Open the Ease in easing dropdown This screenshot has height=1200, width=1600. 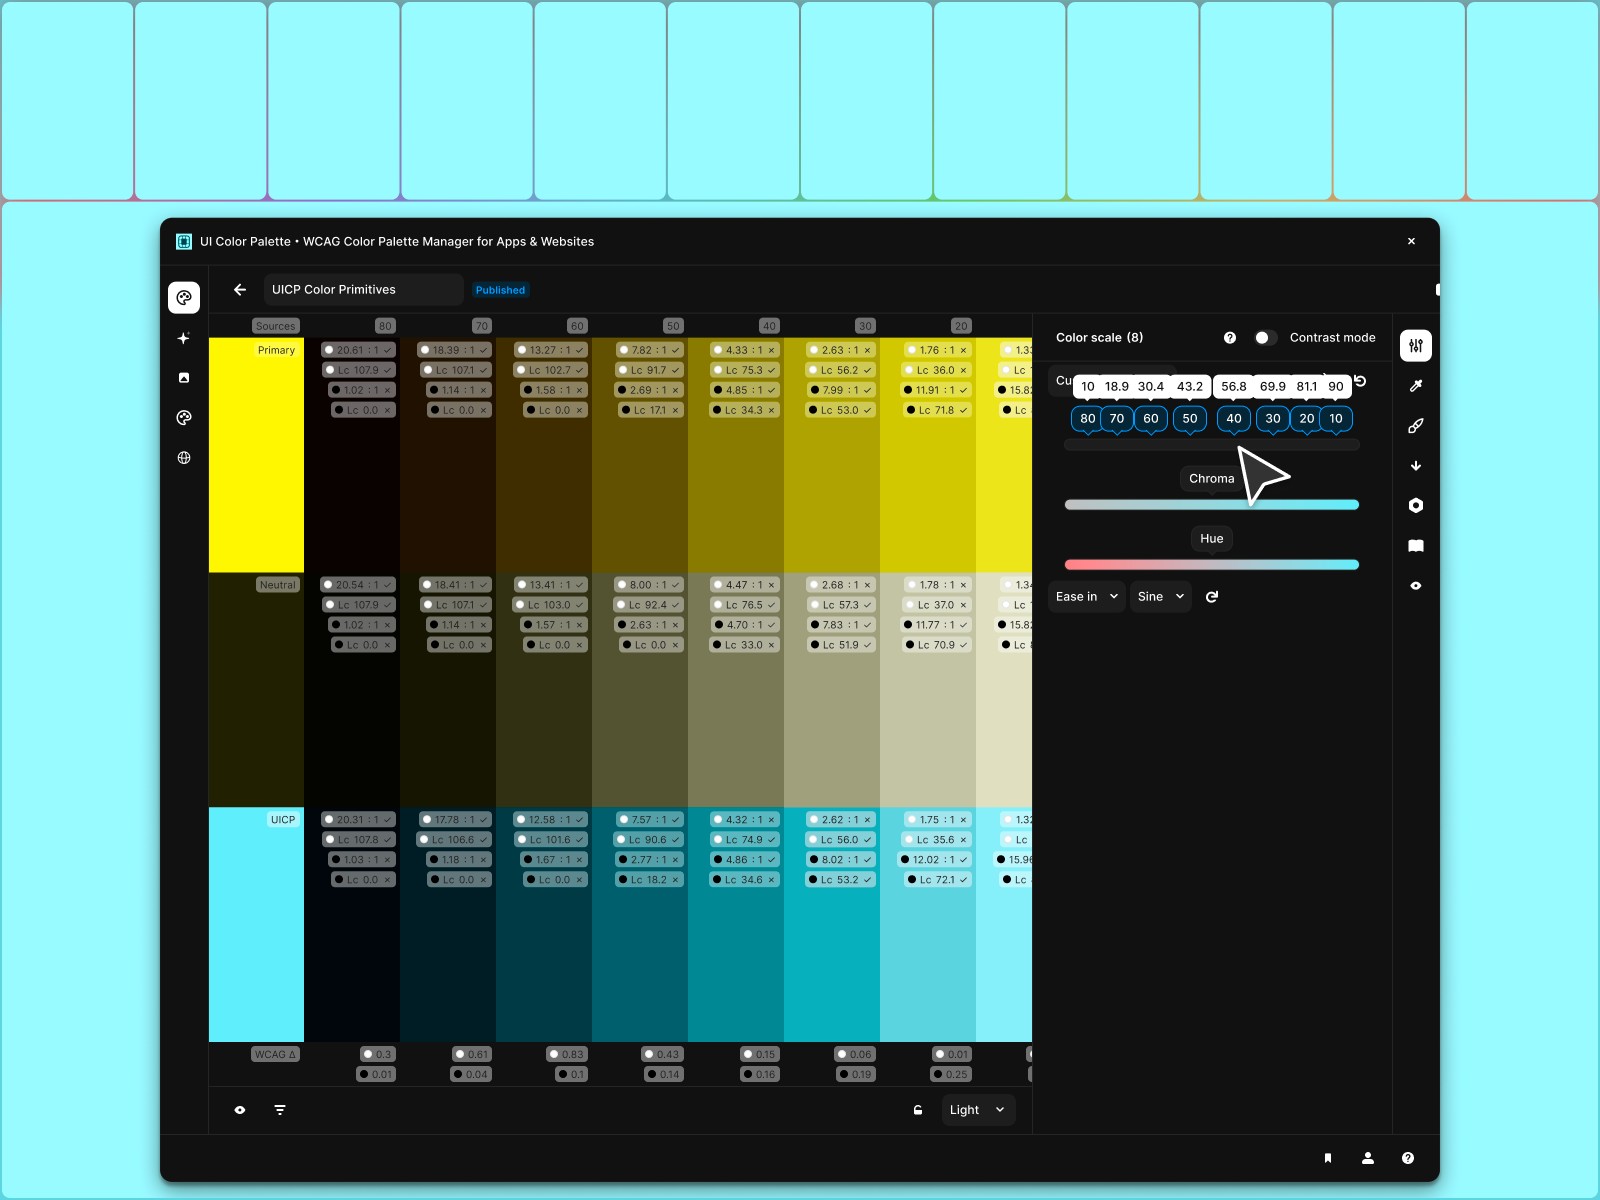(1086, 596)
